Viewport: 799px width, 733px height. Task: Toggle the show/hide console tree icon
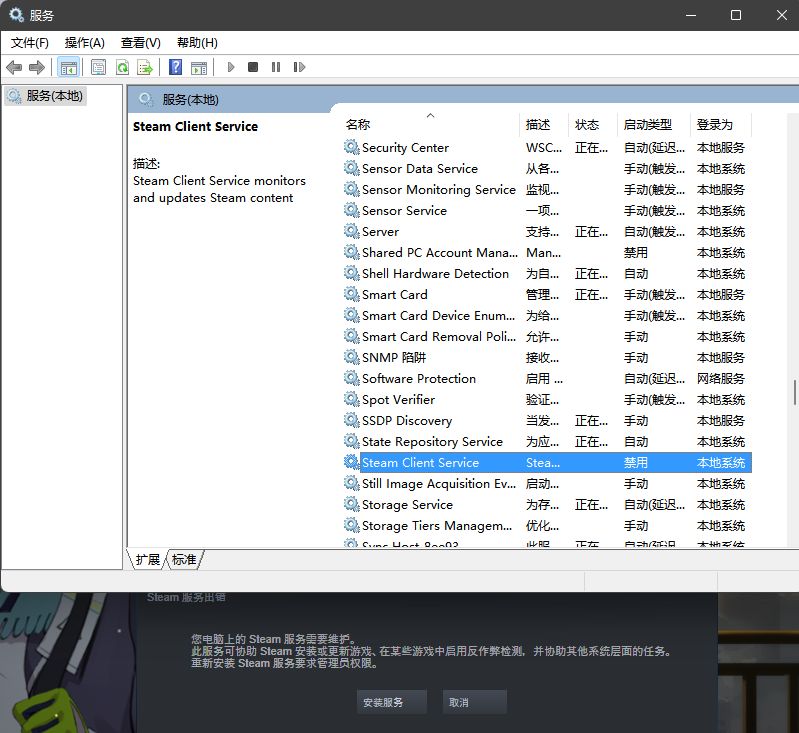click(x=68, y=67)
